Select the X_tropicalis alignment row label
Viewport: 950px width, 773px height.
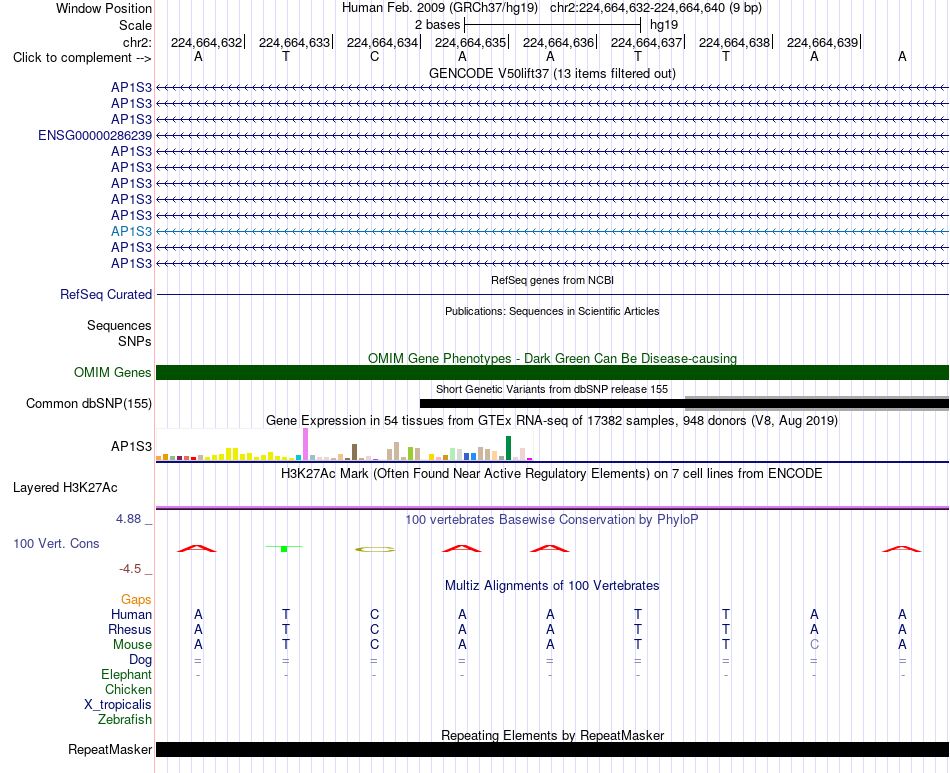(118, 705)
